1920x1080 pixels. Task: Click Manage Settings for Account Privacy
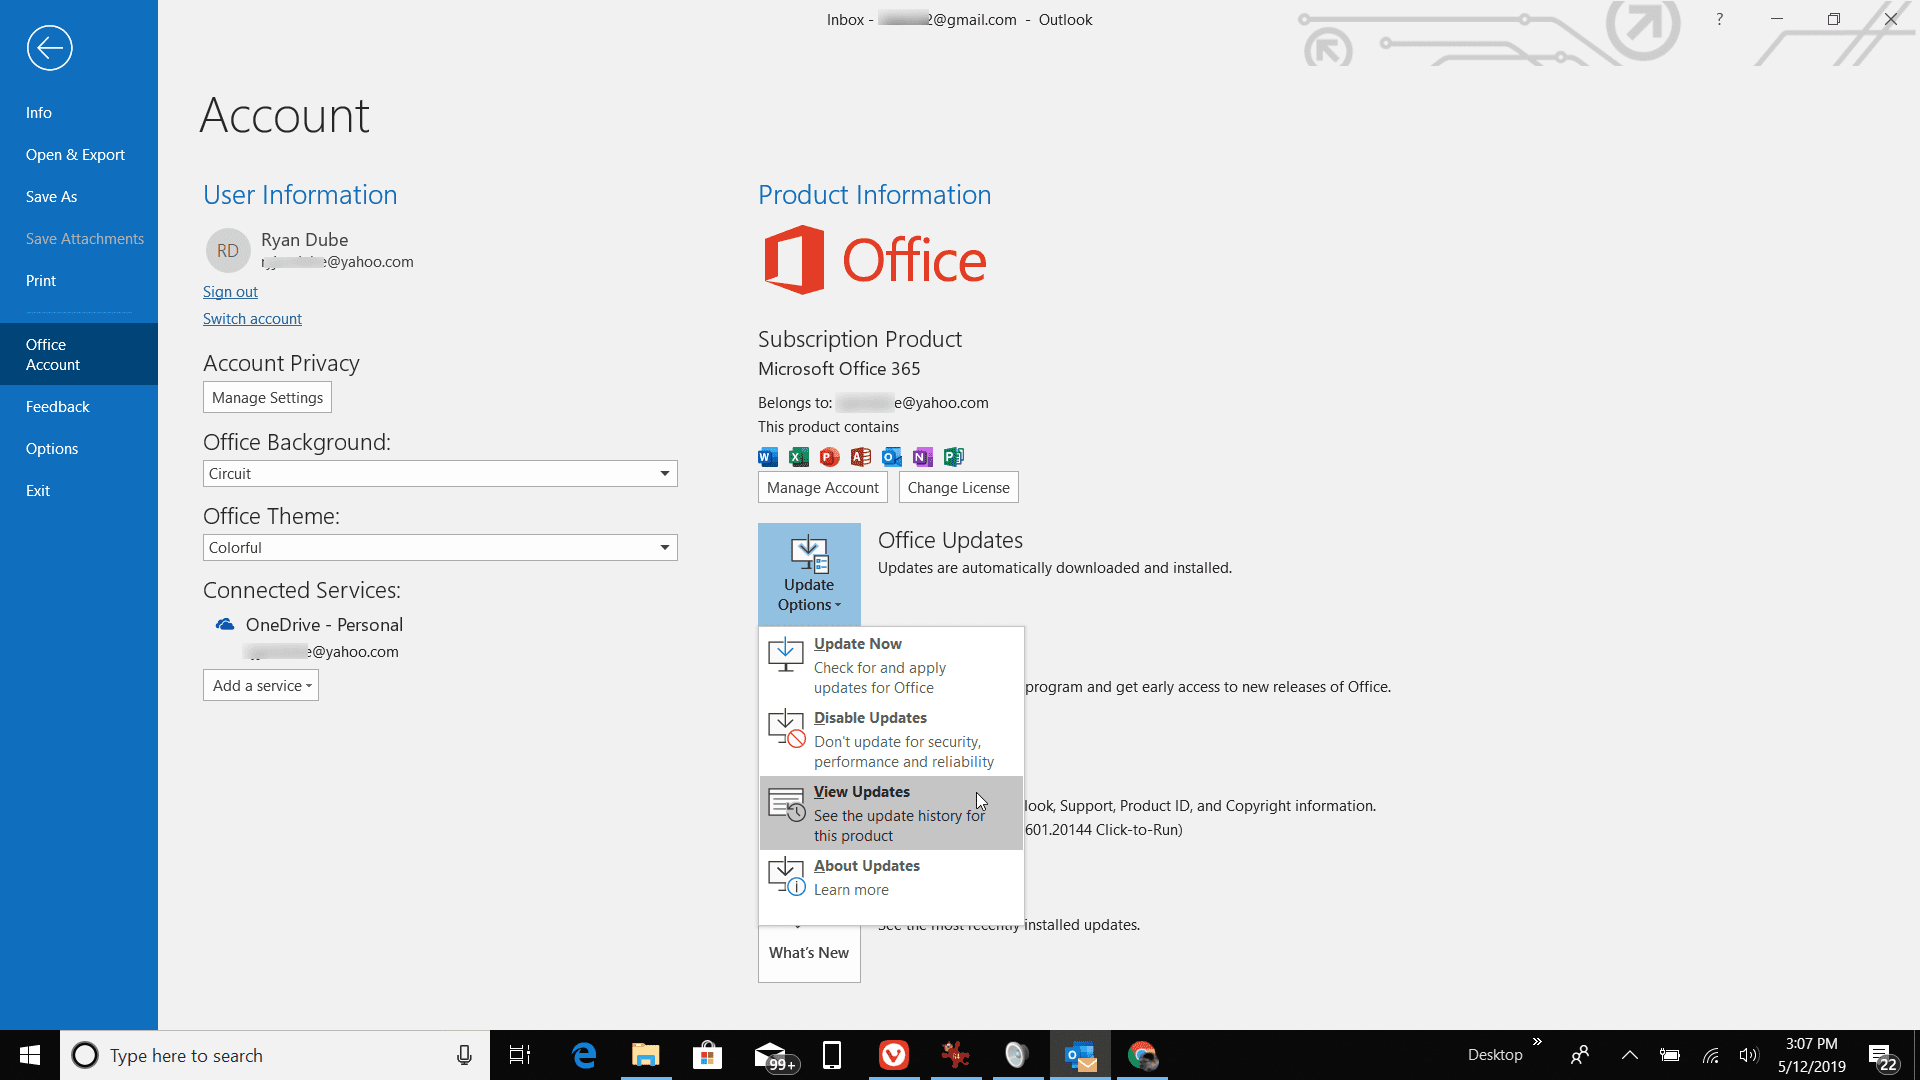268,397
